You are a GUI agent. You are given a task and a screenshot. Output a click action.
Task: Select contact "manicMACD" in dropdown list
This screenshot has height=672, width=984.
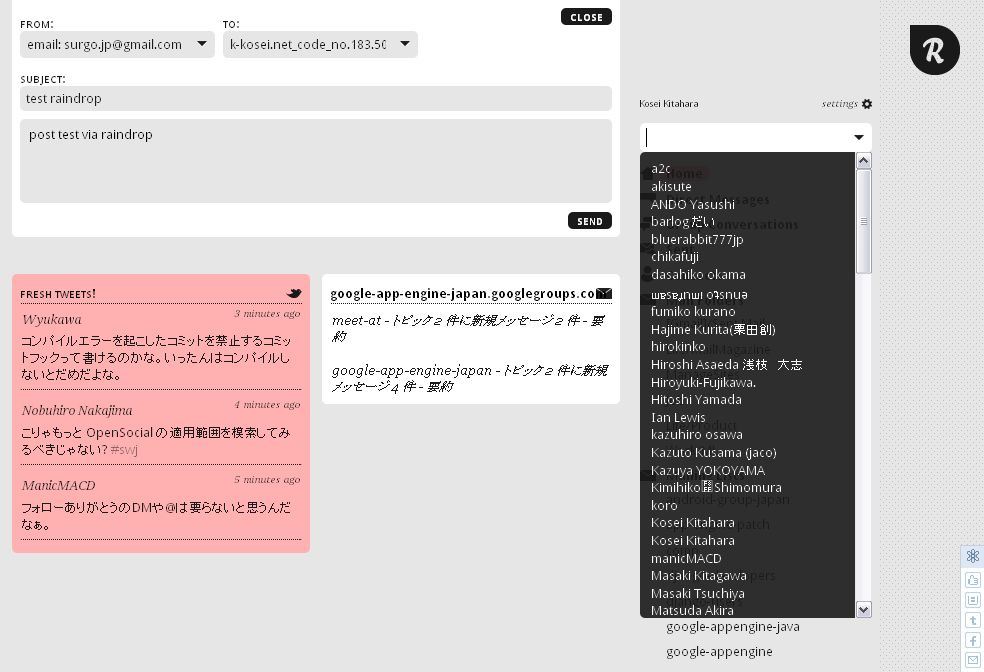(x=686, y=558)
